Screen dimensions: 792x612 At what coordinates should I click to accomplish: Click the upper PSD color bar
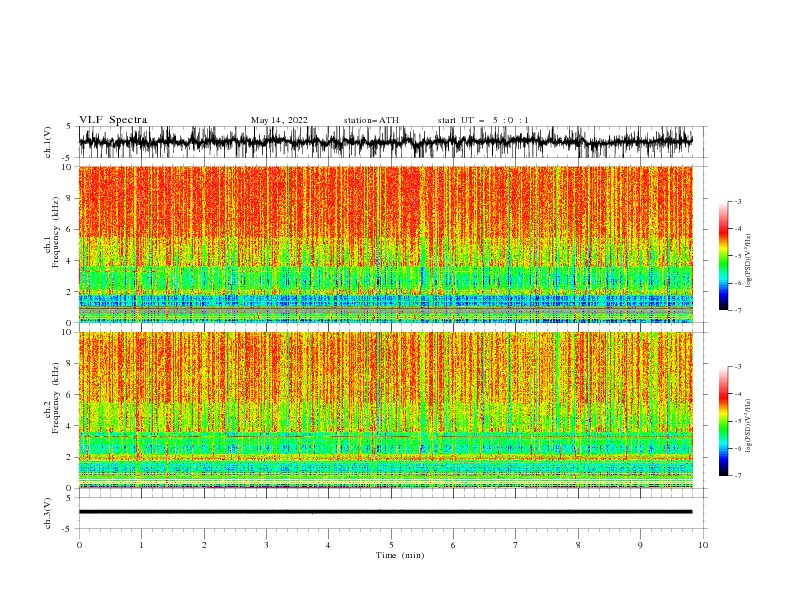coord(723,256)
